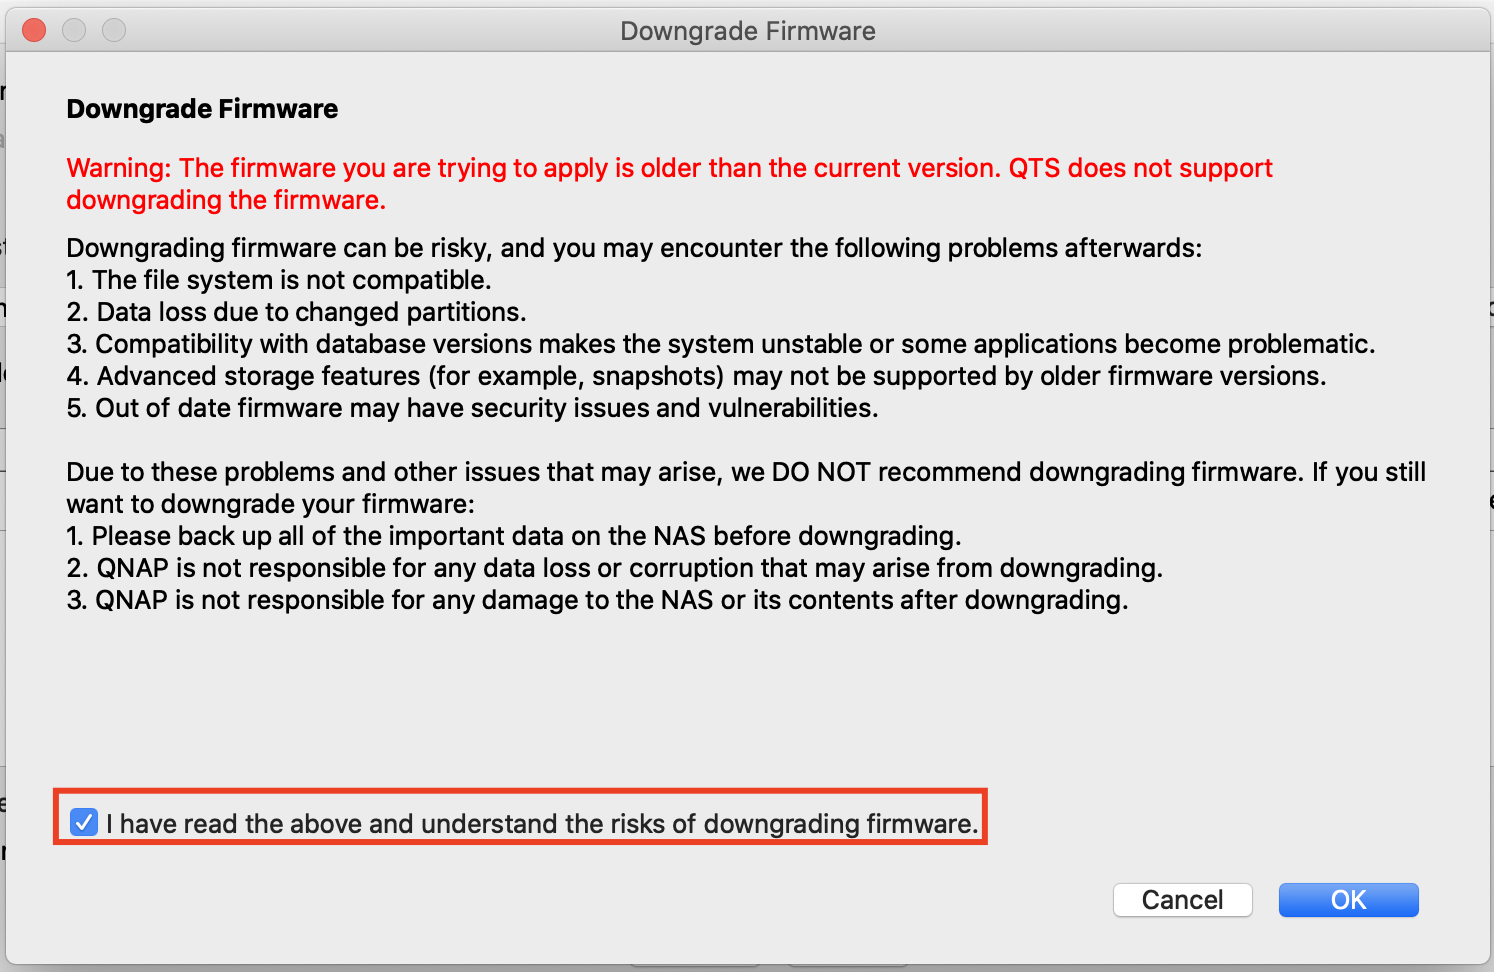Click the 'Downgrading firmware can be risky' sentence

pyautogui.click(x=634, y=248)
